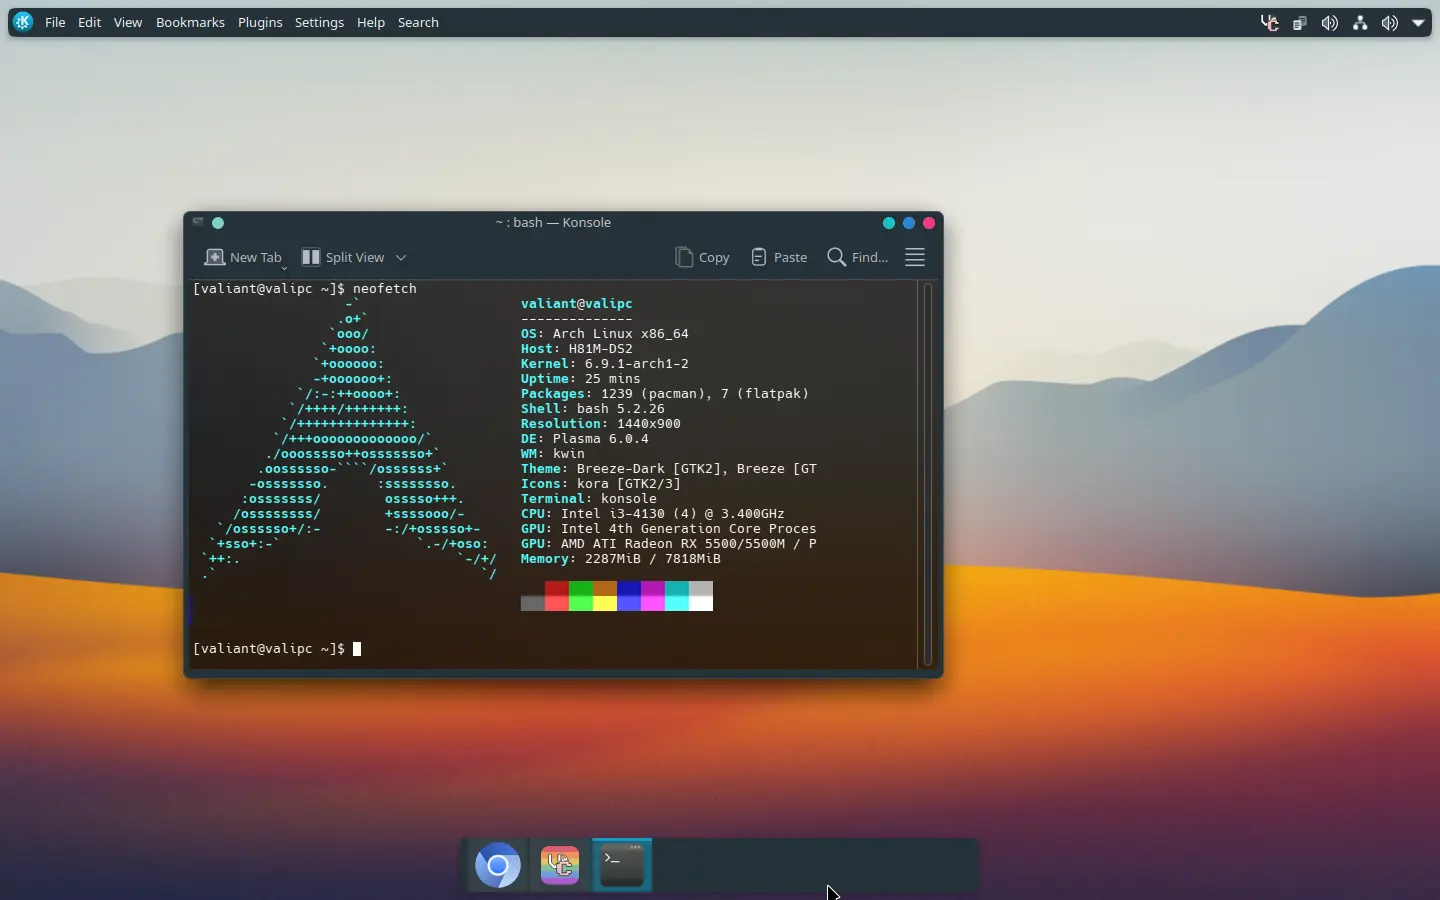Click the Split View button
The height and width of the screenshot is (900, 1440).
343,257
